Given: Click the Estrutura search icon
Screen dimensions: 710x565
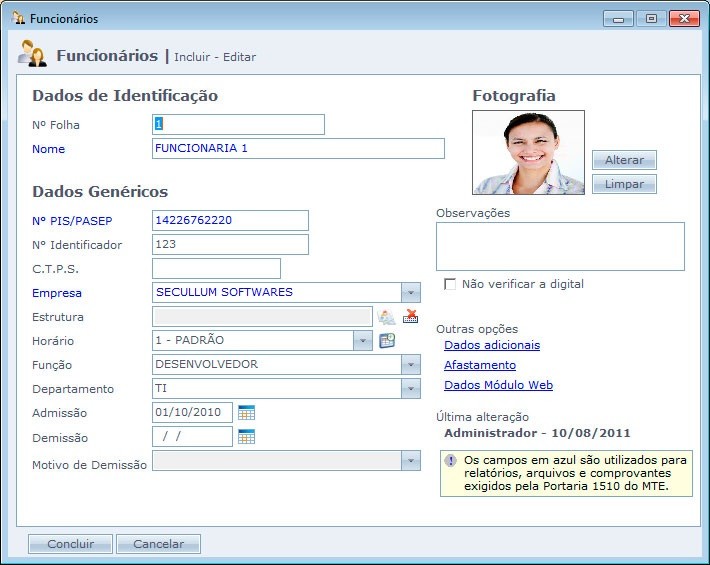Looking at the screenshot, I should [x=387, y=317].
